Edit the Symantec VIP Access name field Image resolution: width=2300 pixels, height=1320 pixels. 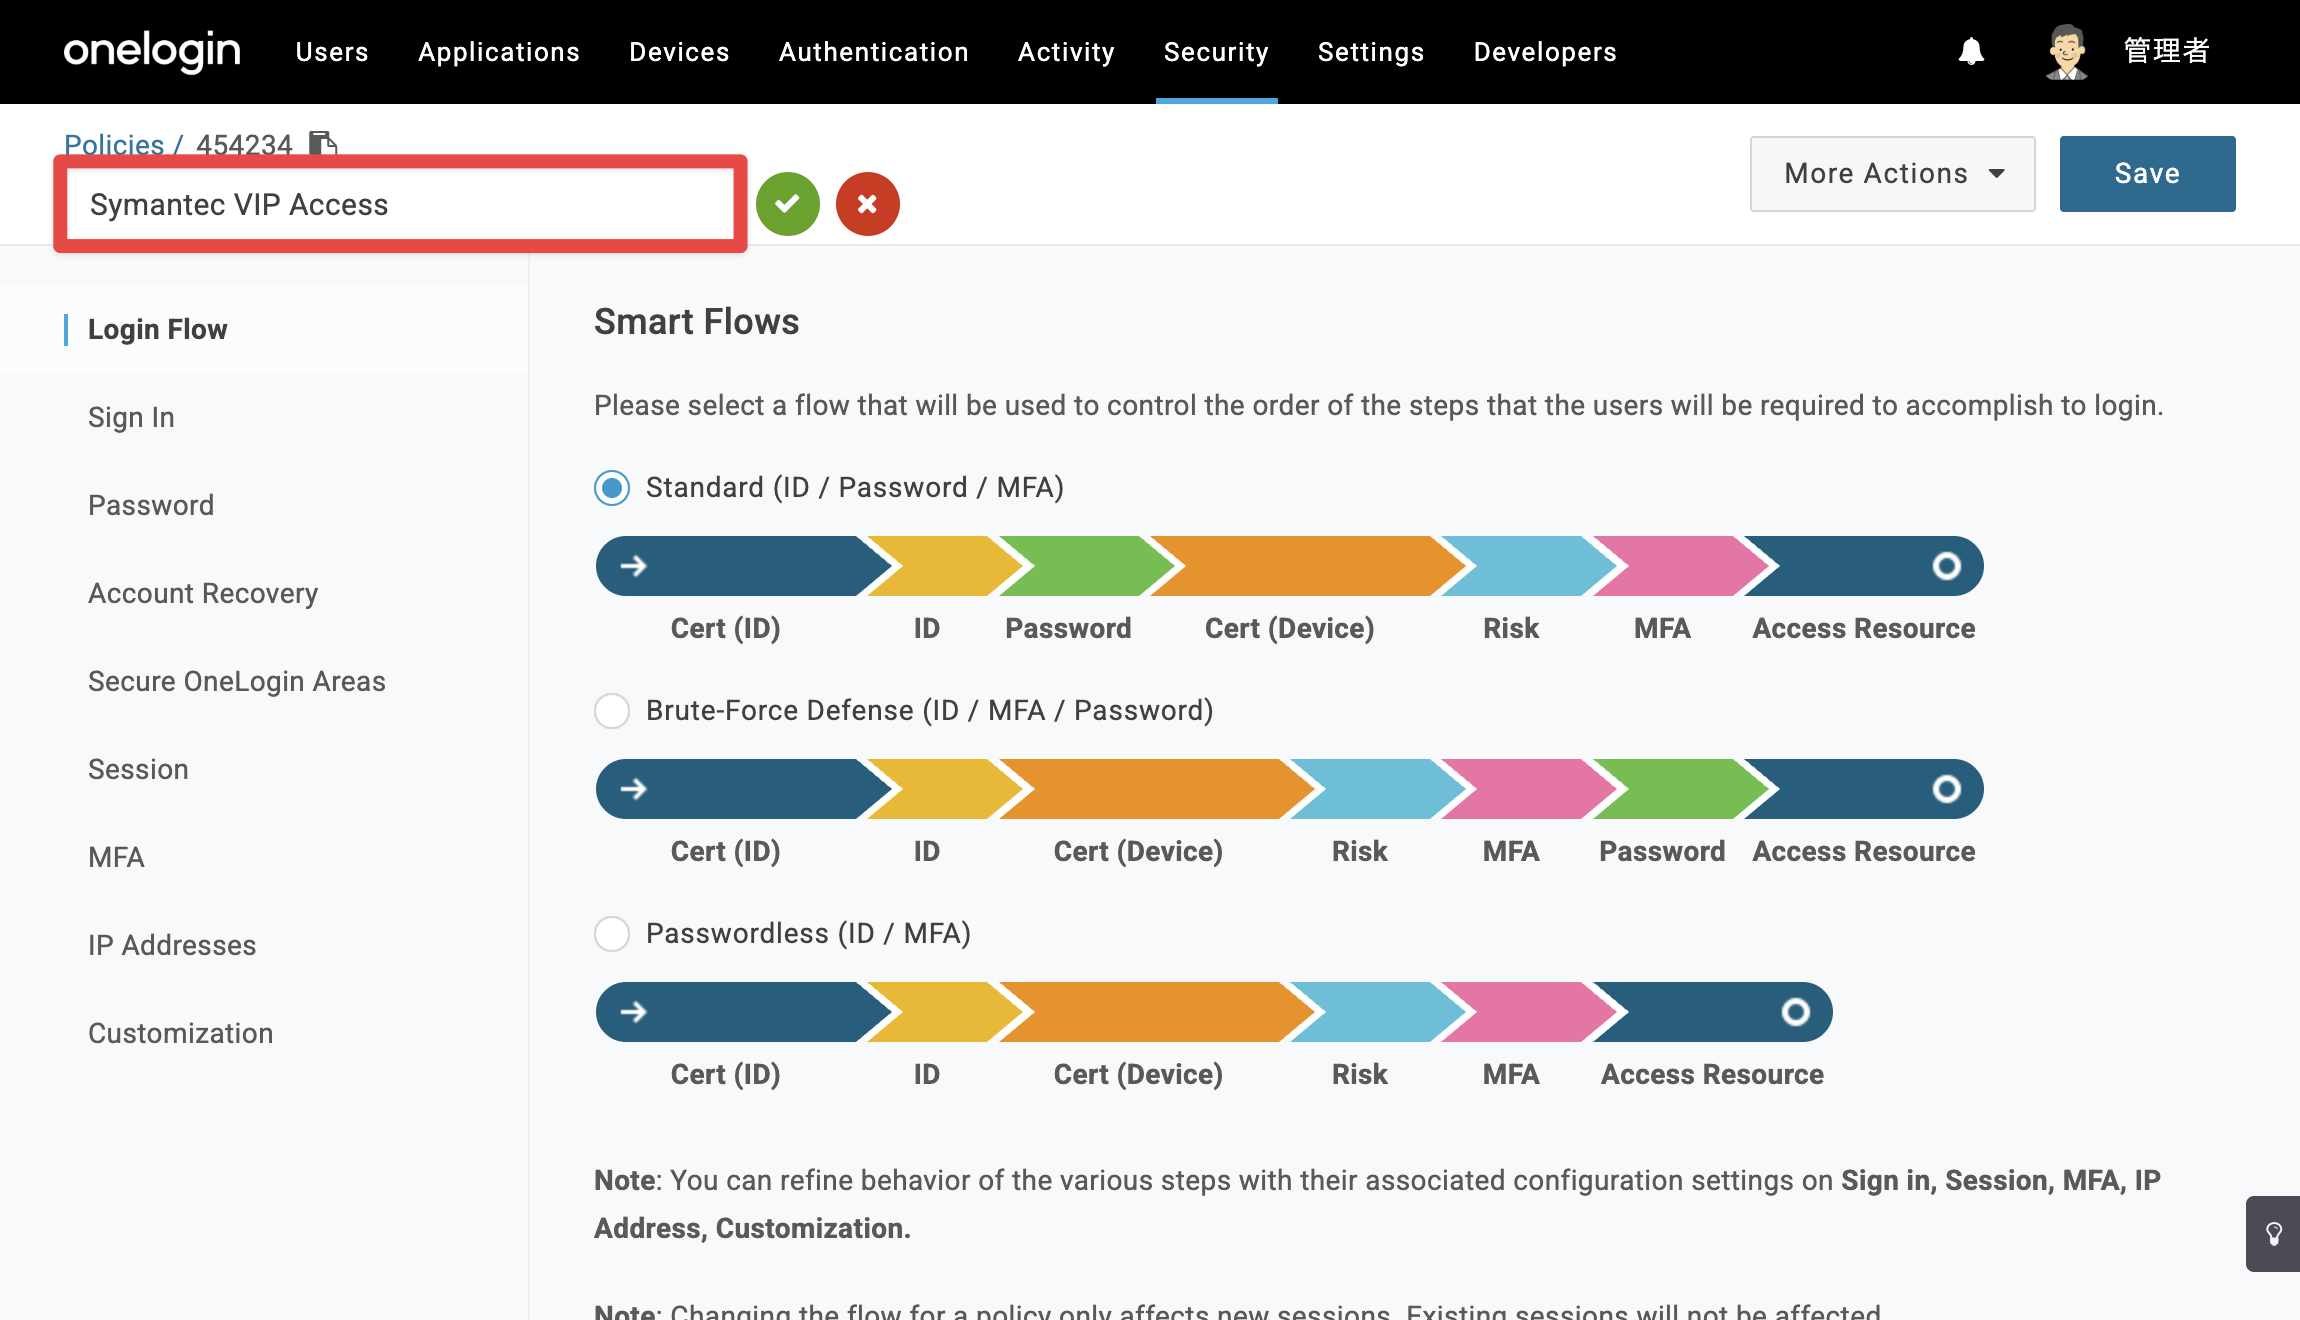[400, 204]
